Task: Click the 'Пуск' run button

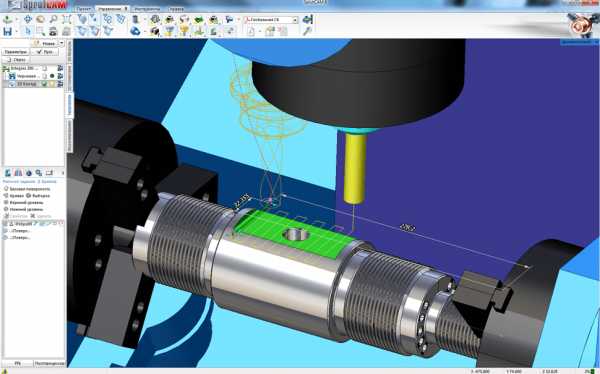Action: (45, 52)
